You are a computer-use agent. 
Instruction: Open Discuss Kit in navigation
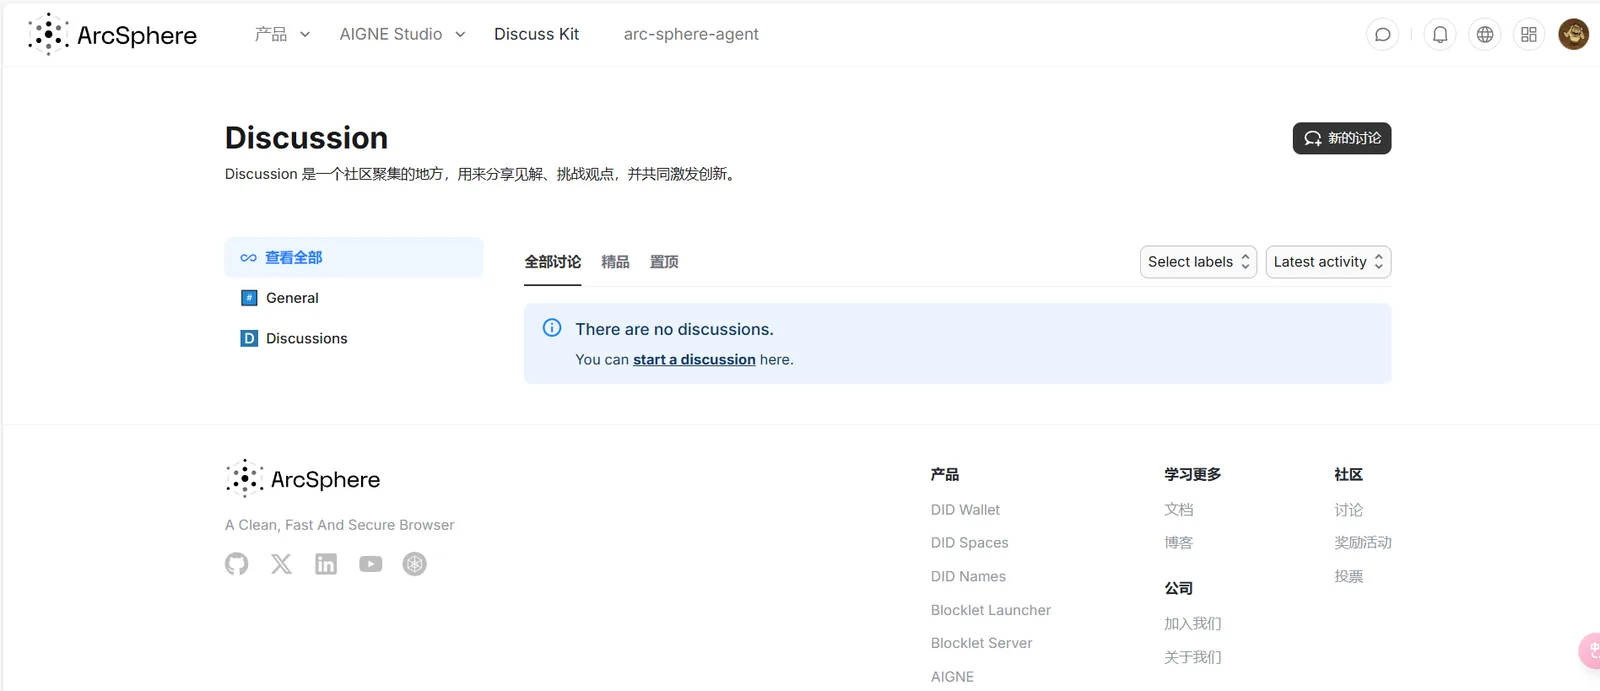pyautogui.click(x=537, y=34)
